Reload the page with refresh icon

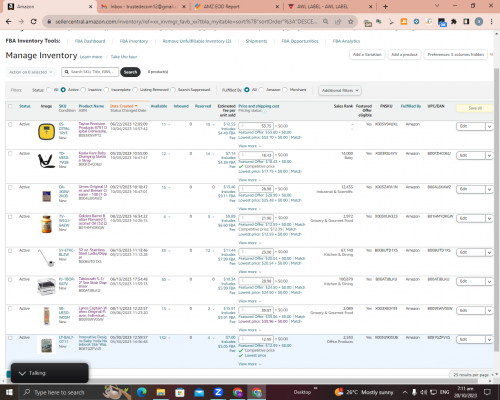pyautogui.click(x=33, y=21)
